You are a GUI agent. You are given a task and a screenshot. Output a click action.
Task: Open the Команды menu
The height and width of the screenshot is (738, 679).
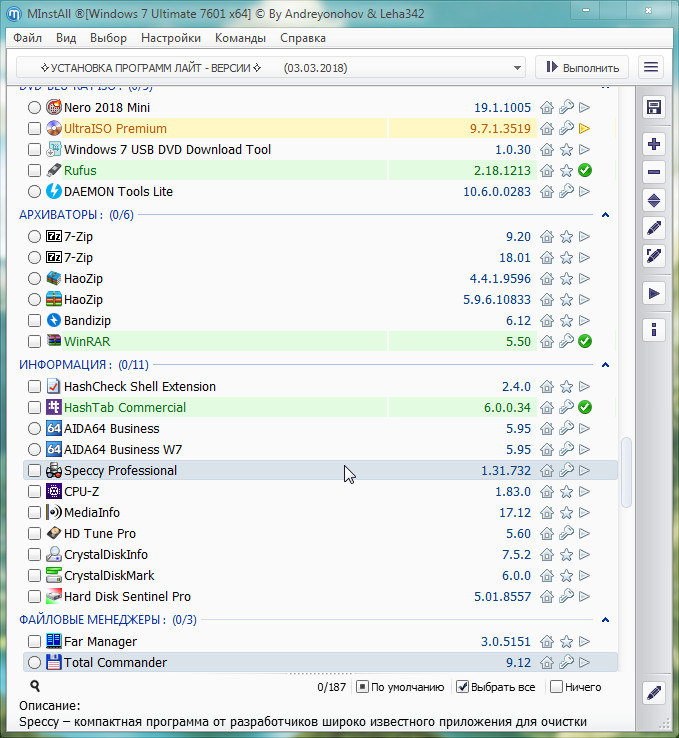(240, 38)
